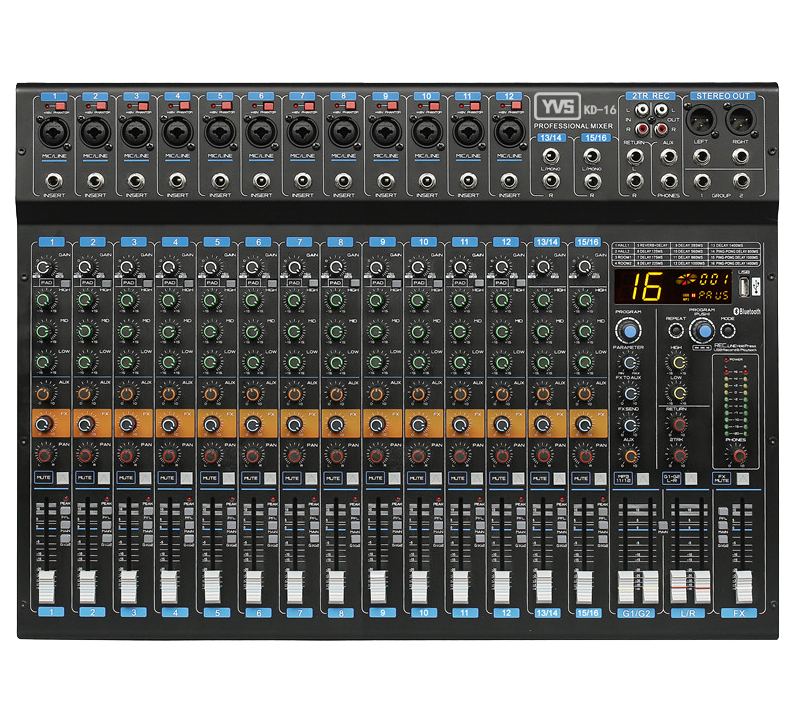Viewport: 796px width, 722px height.
Task: Click the channel 5 FX send knob
Action: [211, 424]
